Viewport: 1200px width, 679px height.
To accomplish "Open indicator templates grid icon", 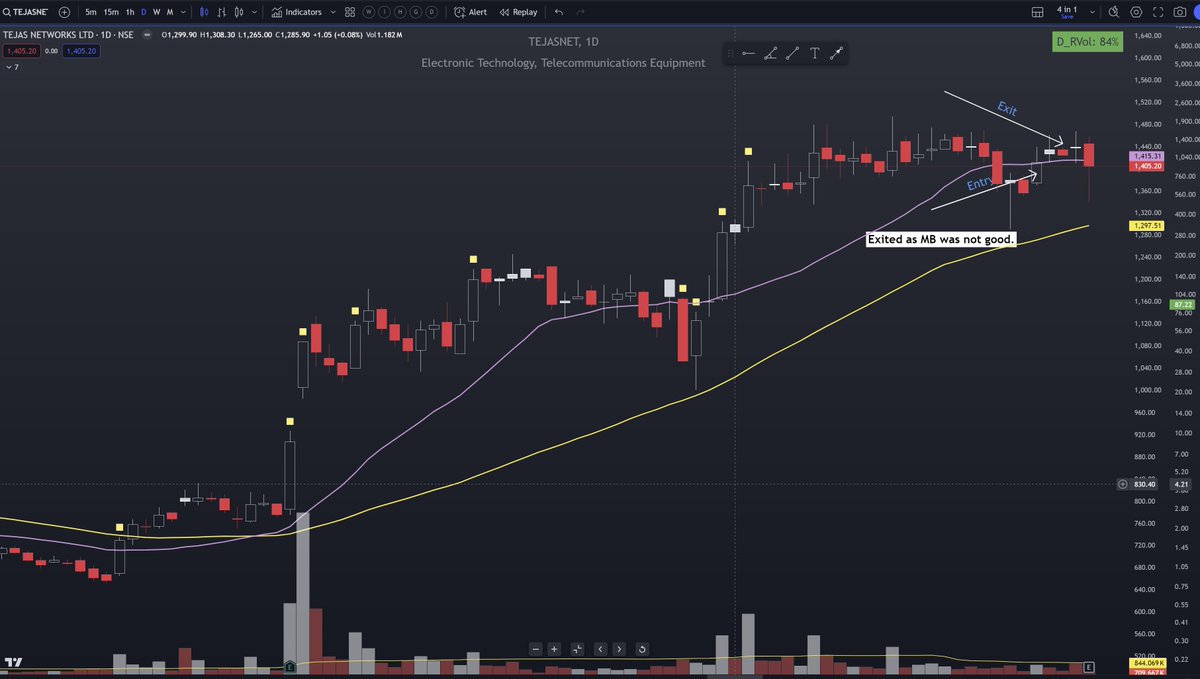I will (x=350, y=12).
